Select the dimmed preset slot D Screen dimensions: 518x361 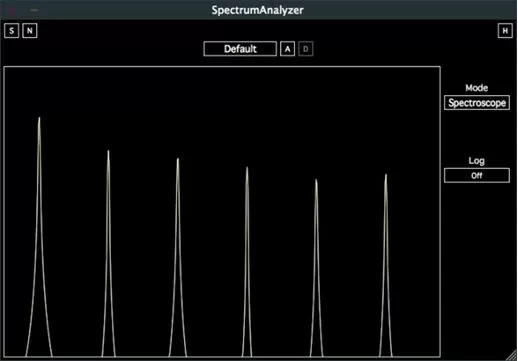click(306, 49)
